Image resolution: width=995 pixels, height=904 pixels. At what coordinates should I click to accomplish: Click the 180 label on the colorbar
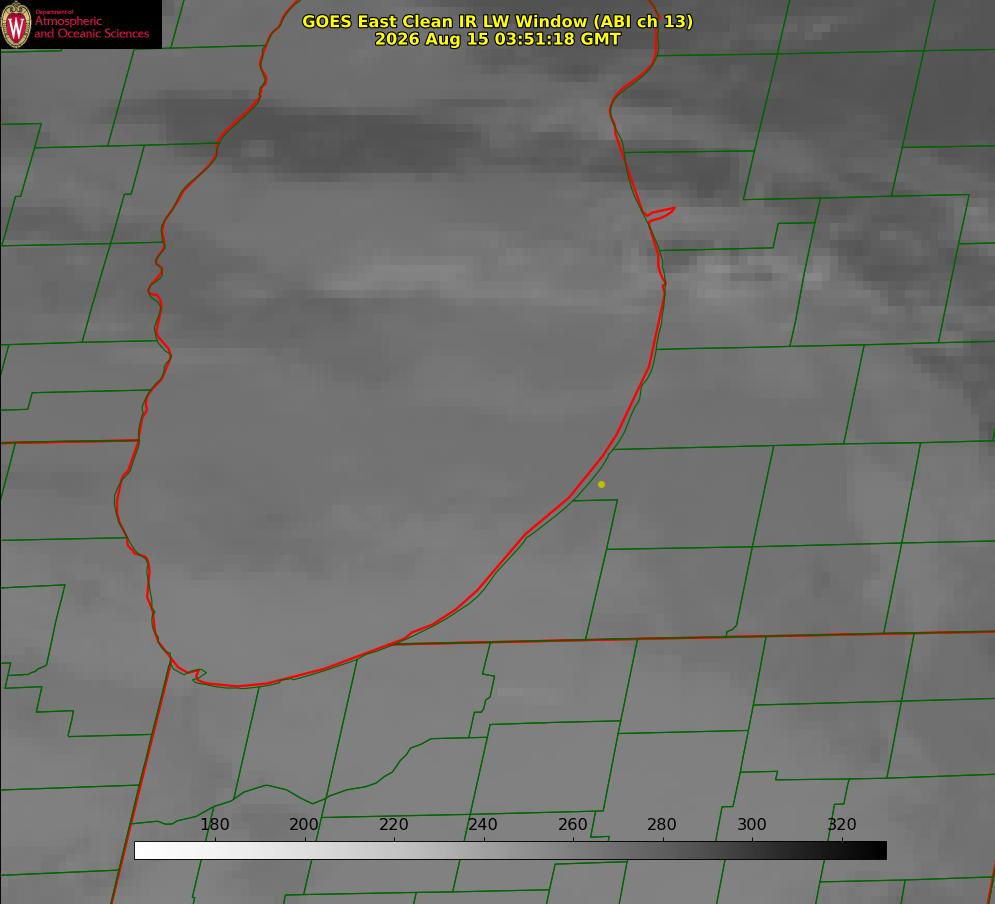(x=214, y=824)
